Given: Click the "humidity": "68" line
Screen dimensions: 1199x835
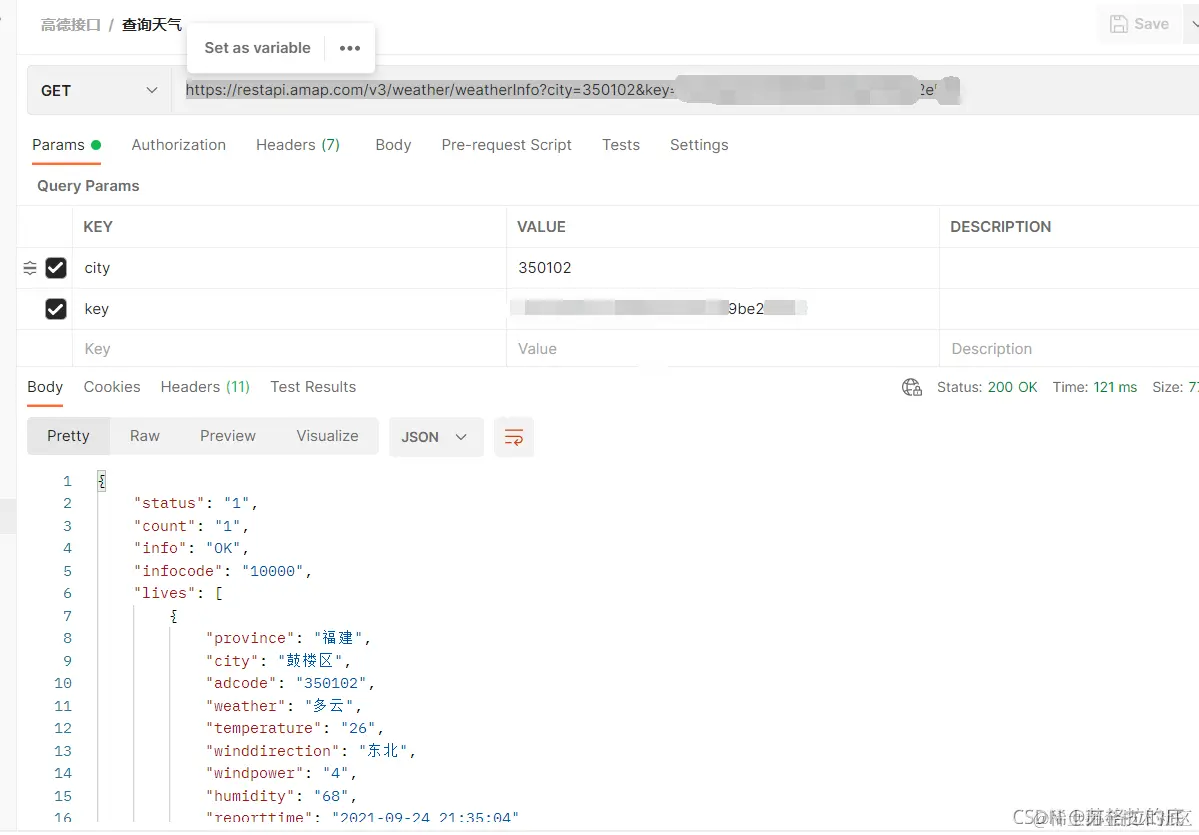Looking at the screenshot, I should 281,796.
